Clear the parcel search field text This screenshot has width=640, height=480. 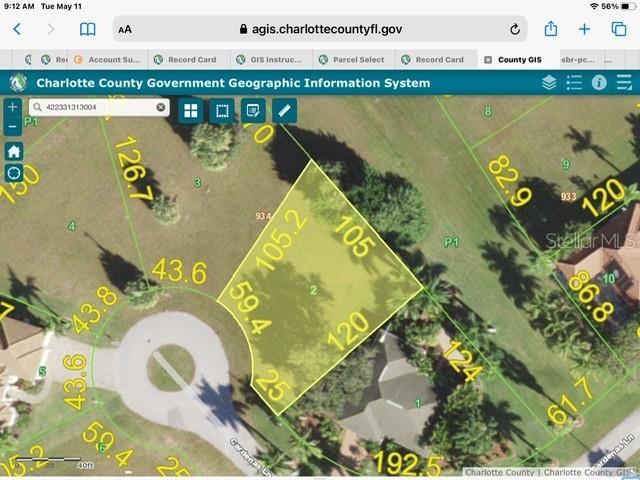click(160, 107)
